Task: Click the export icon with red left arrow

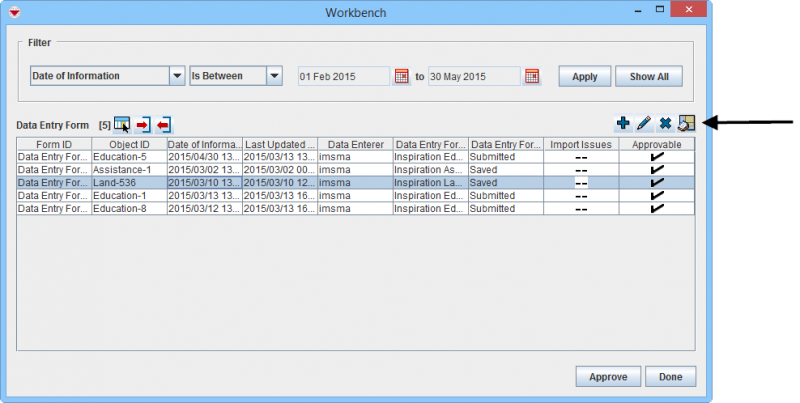Action: [164, 124]
